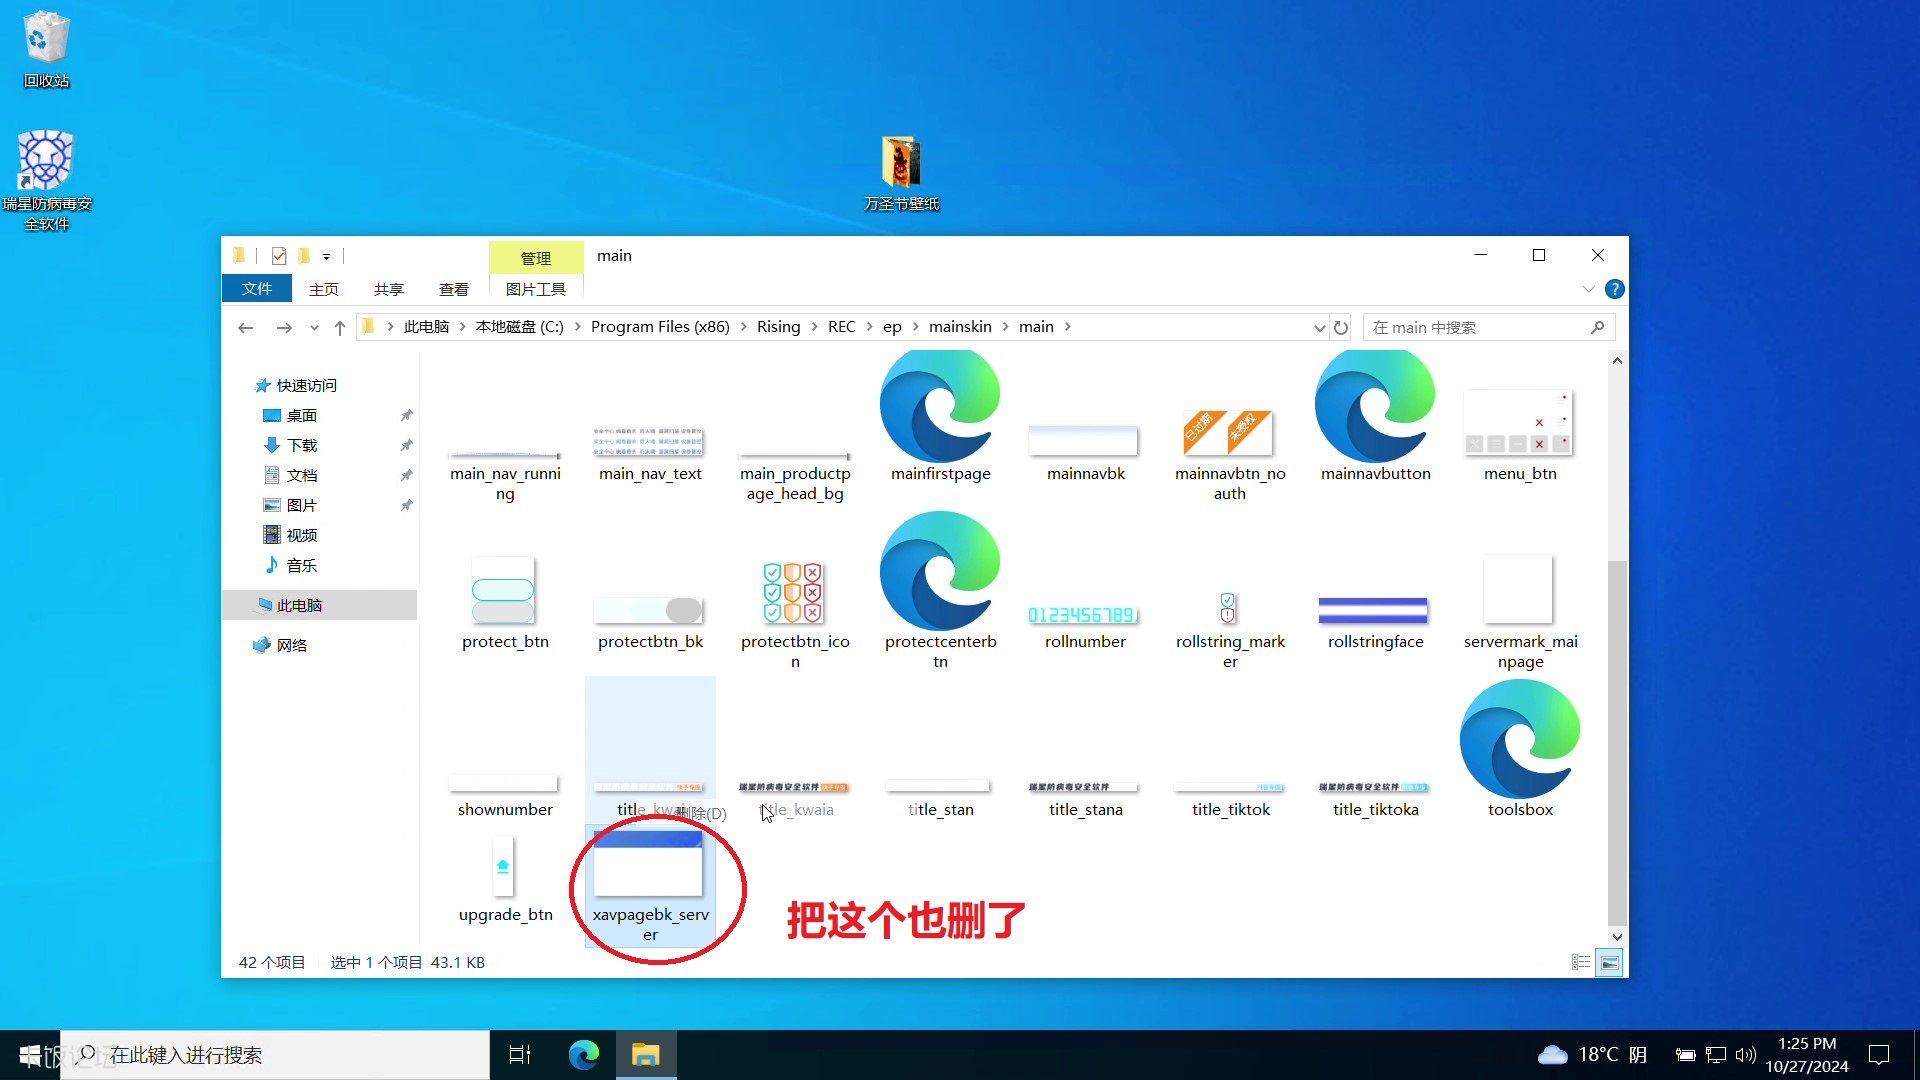Image resolution: width=1920 pixels, height=1080 pixels.
Task: Select the protectcenterbtn file icon
Action: coord(940,571)
